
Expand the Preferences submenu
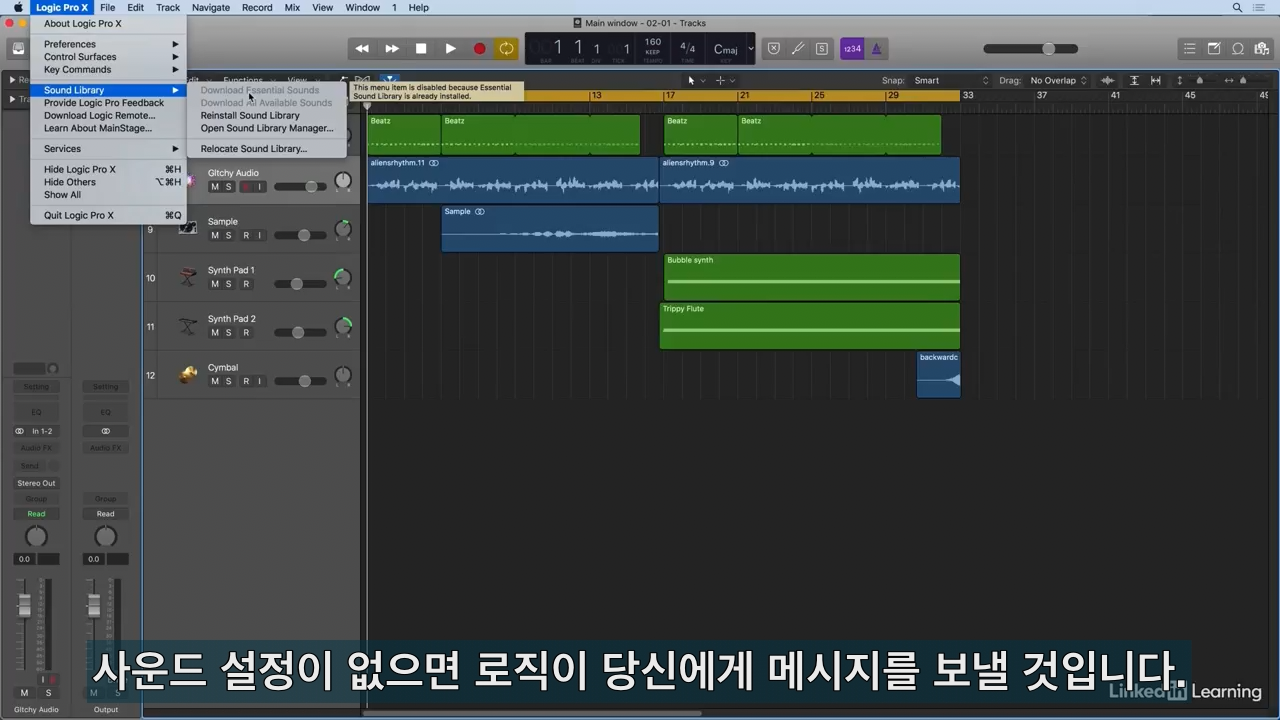point(110,44)
